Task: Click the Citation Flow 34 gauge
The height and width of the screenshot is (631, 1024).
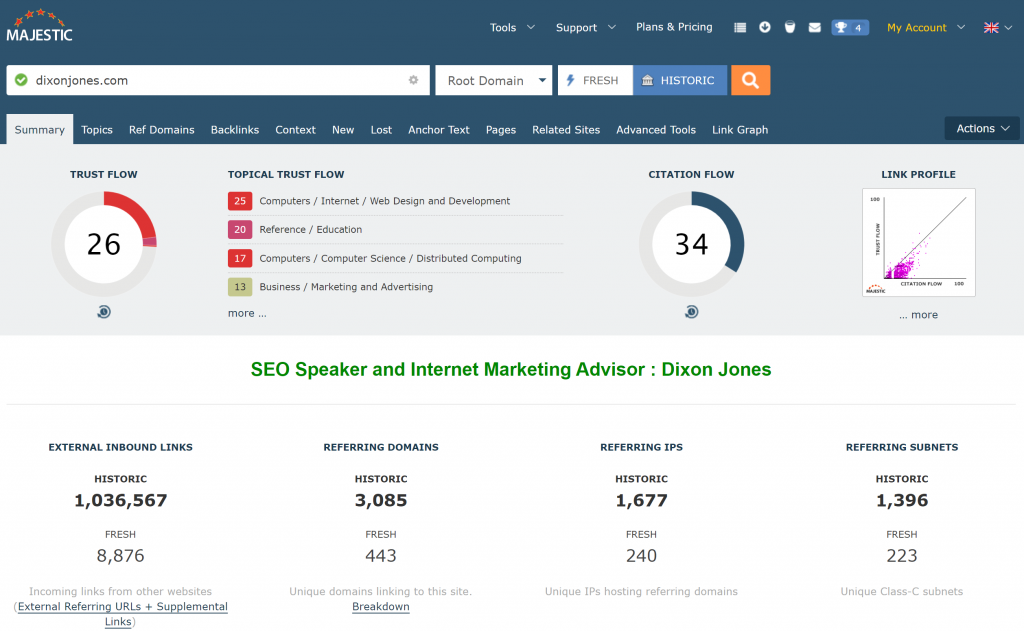Action: pyautogui.click(x=692, y=244)
